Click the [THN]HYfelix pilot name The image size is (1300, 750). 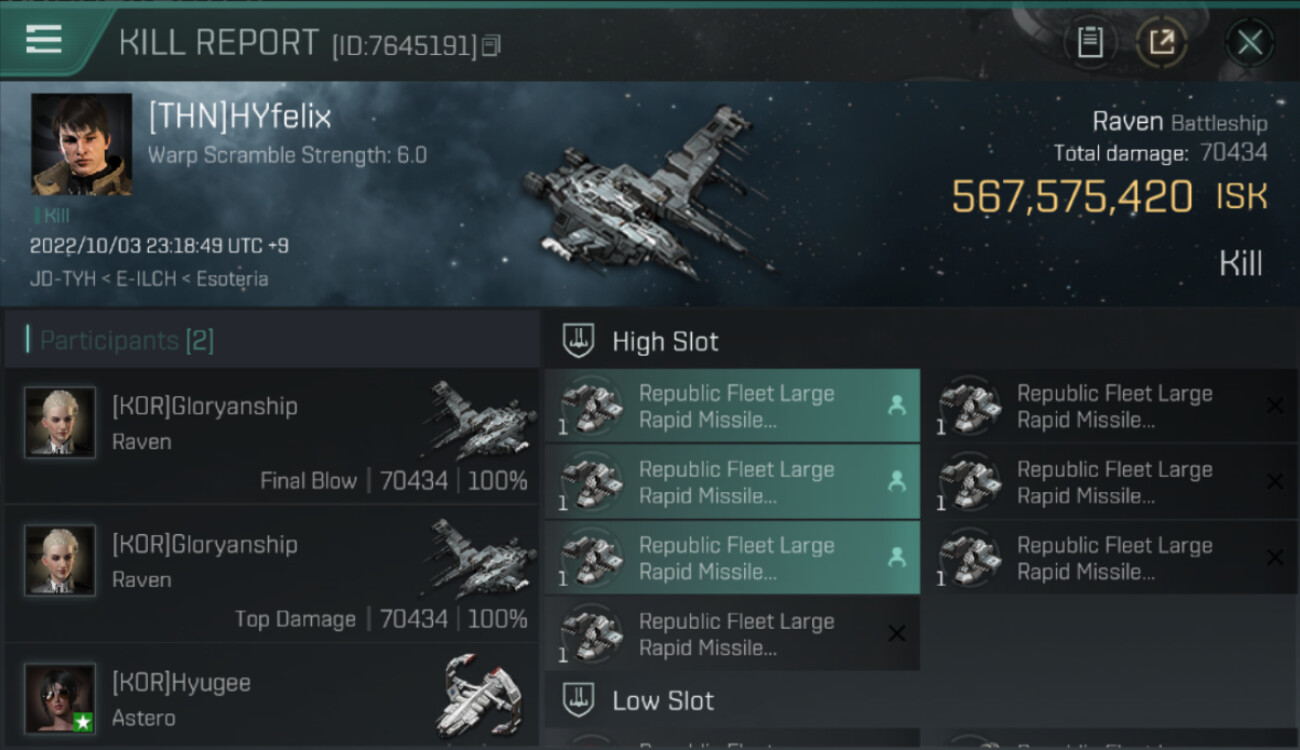click(x=240, y=118)
